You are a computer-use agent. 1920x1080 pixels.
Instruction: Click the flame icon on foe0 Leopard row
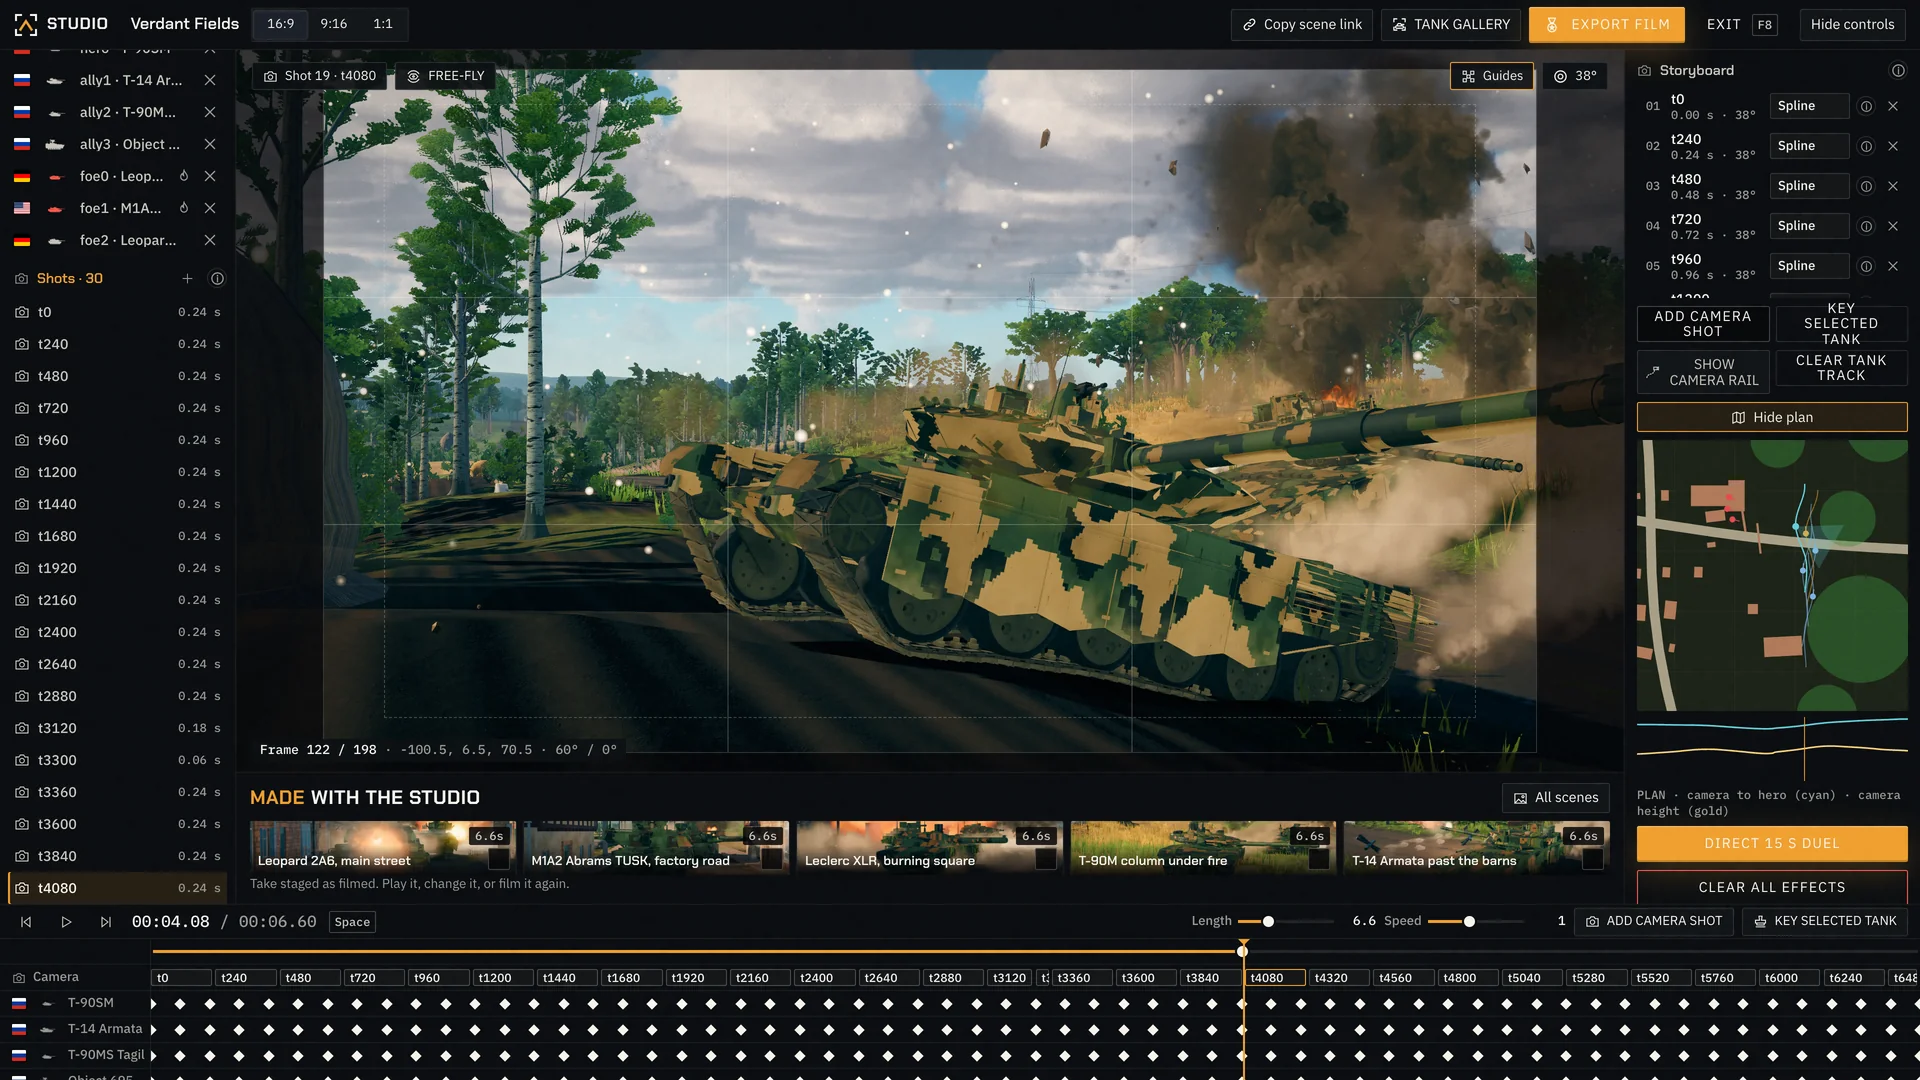tap(184, 176)
